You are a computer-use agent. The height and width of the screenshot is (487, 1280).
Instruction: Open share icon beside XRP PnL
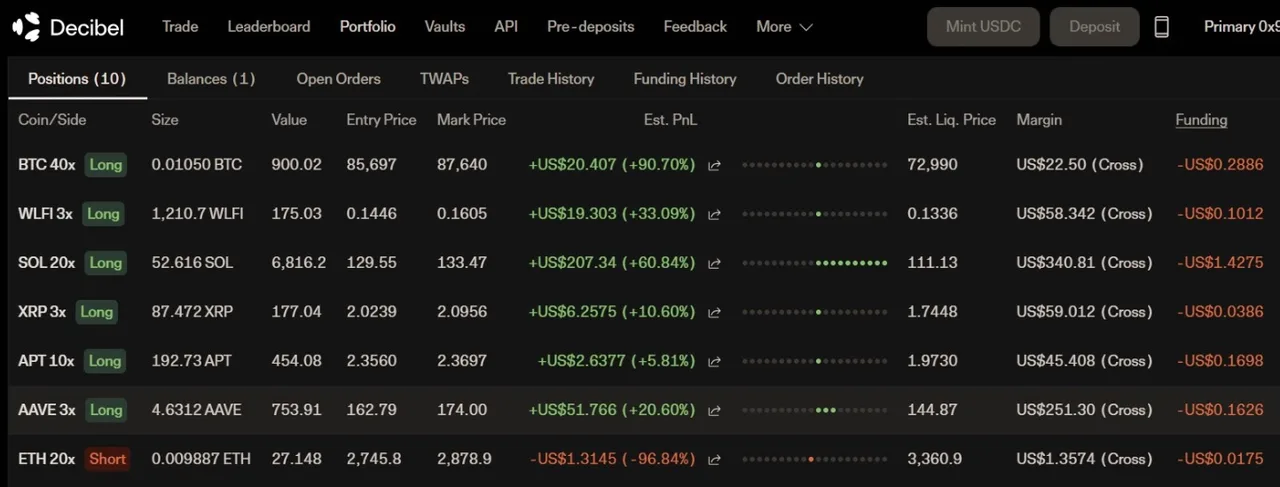(714, 312)
